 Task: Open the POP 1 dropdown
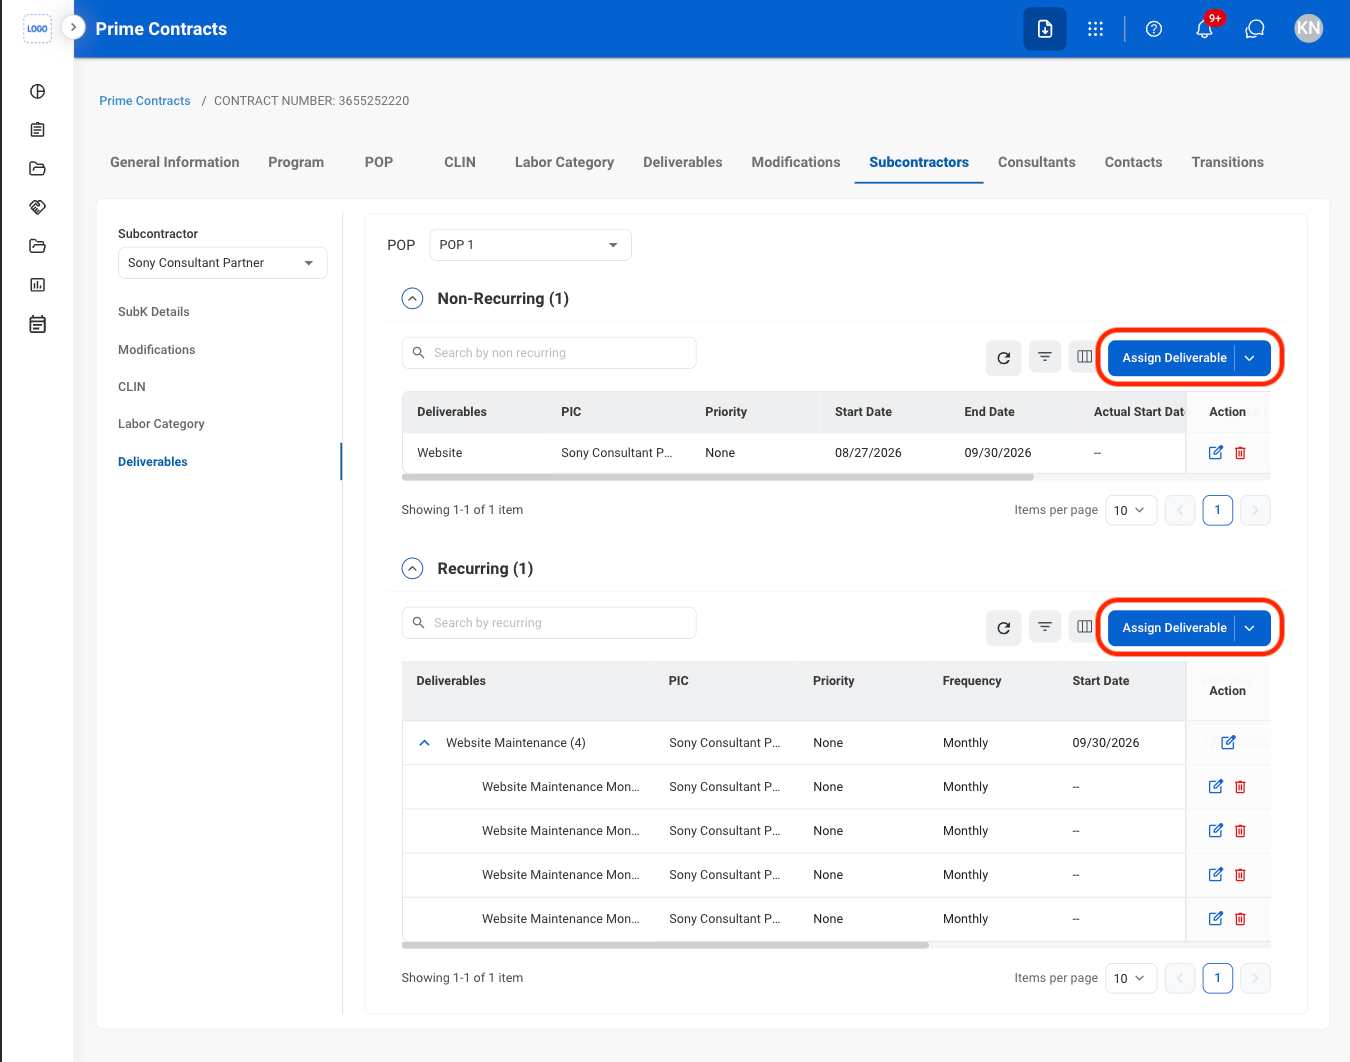(530, 245)
